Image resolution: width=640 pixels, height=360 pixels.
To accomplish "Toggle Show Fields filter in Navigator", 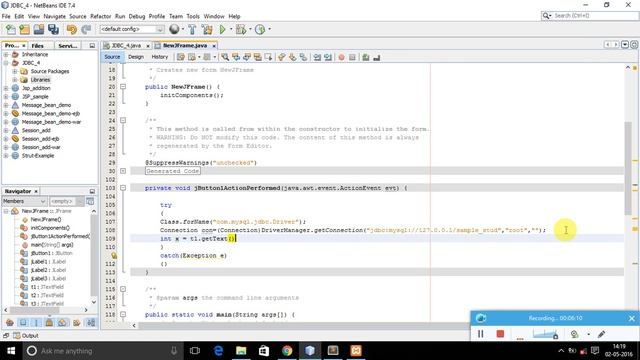I will tap(23, 323).
